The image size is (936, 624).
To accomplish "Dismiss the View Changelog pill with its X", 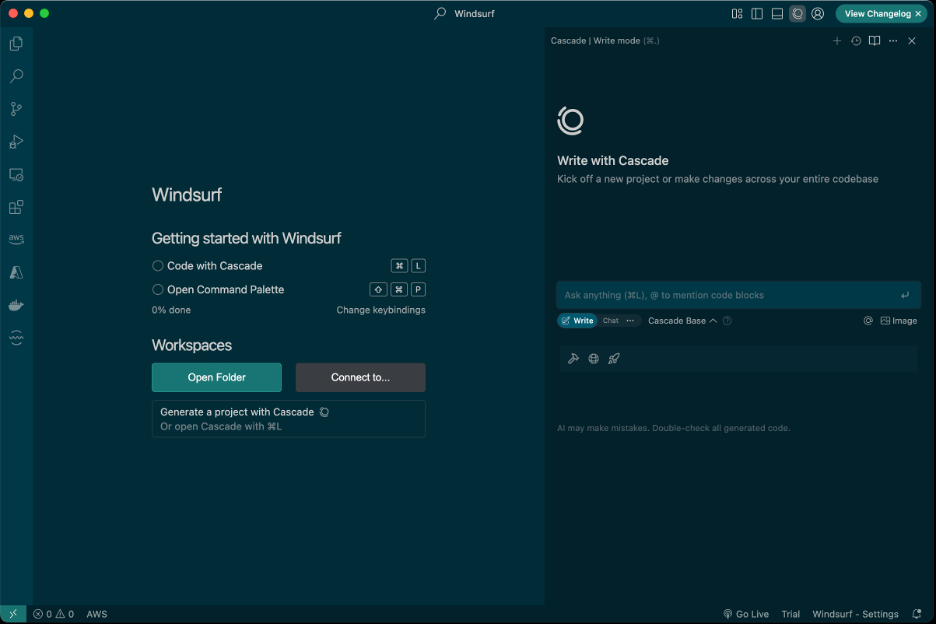I will [x=918, y=13].
